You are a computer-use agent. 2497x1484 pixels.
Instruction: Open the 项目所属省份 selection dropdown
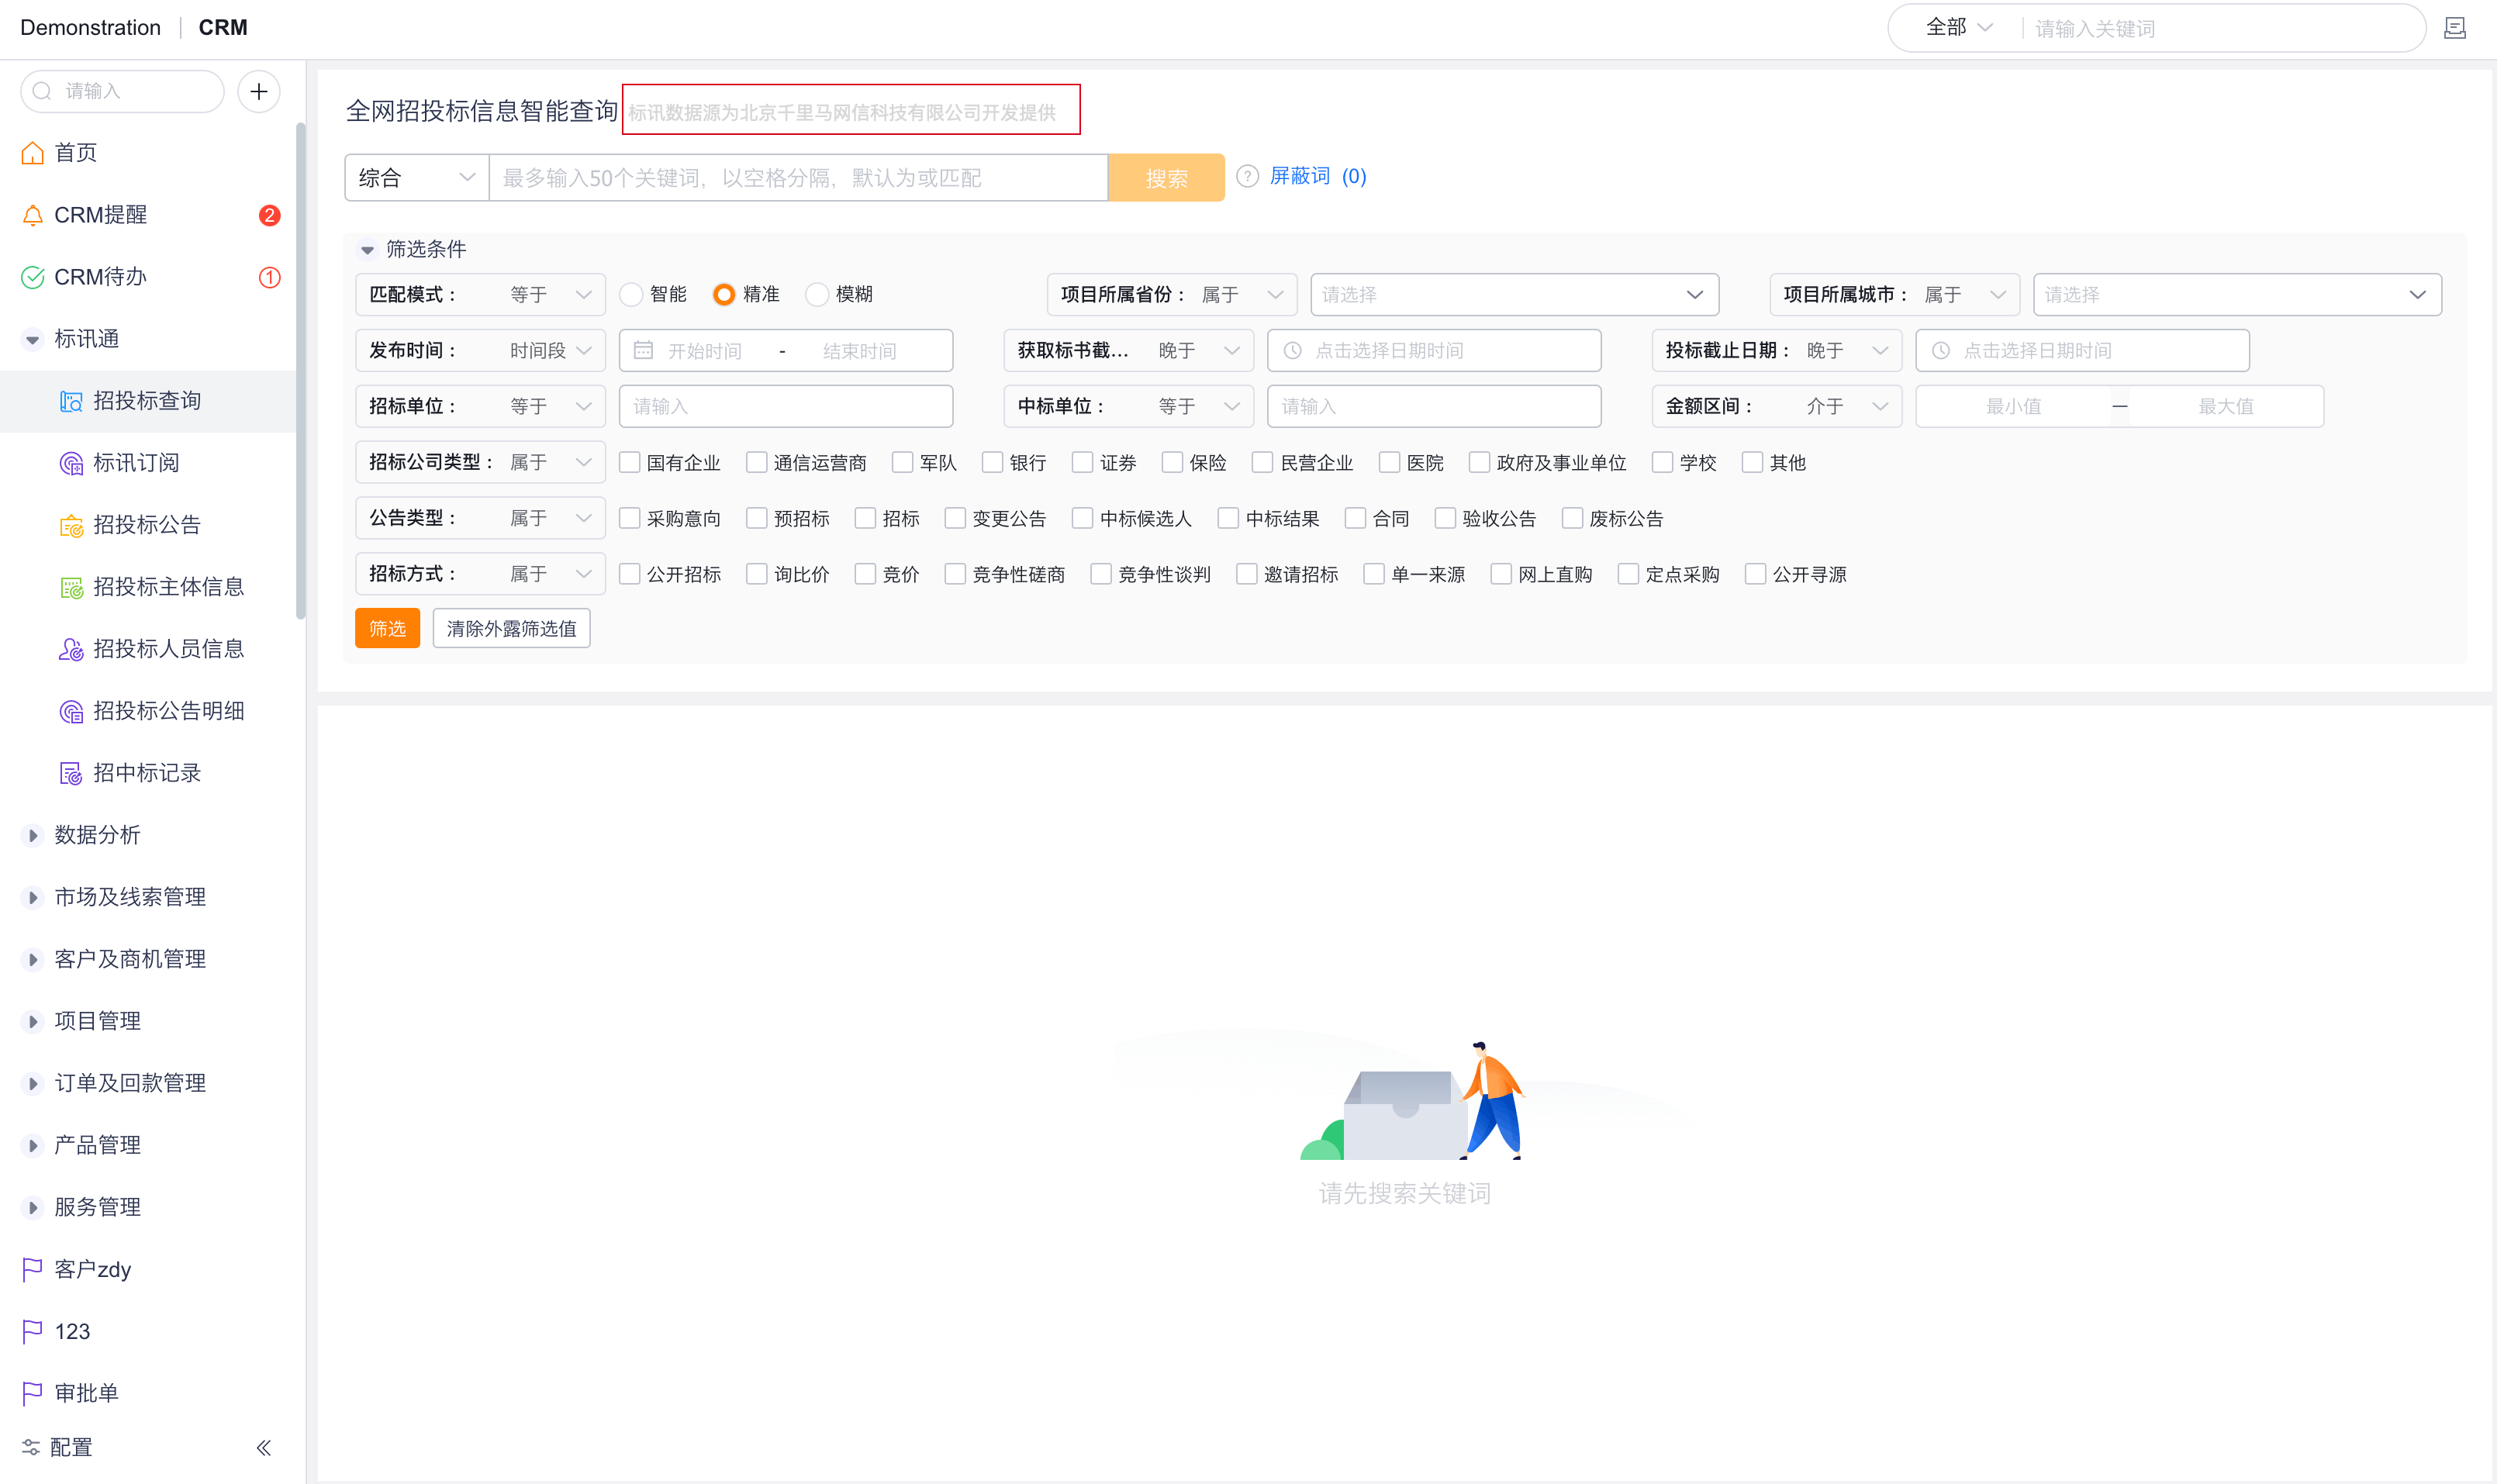(x=1513, y=294)
